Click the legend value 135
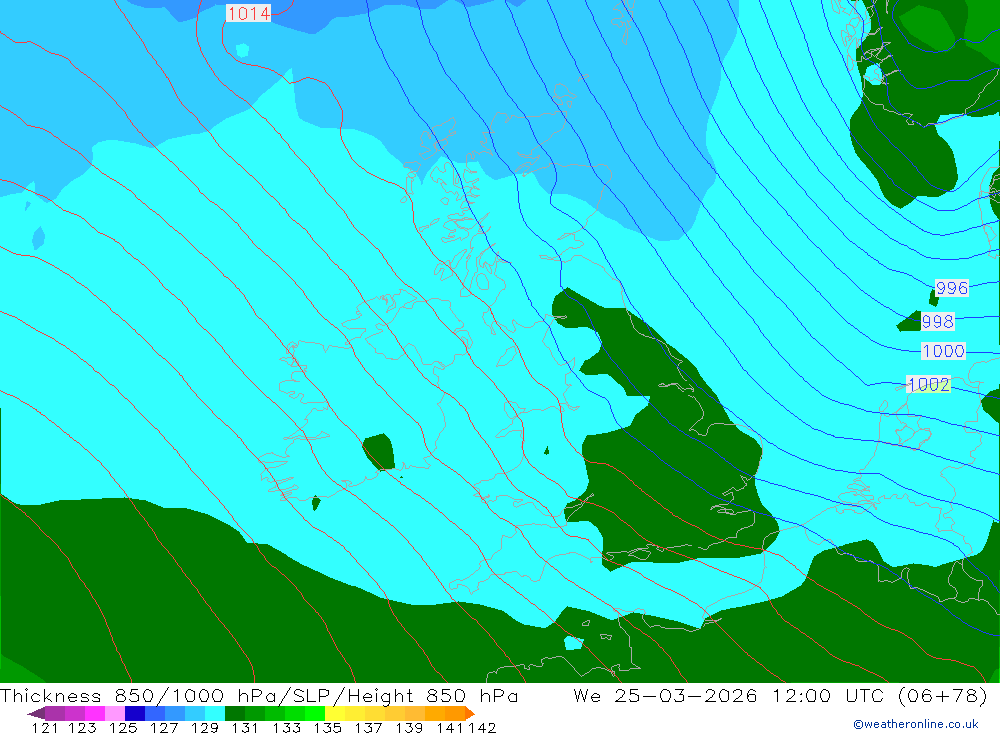Screen dimensions: 1000x733 [x=327, y=727]
